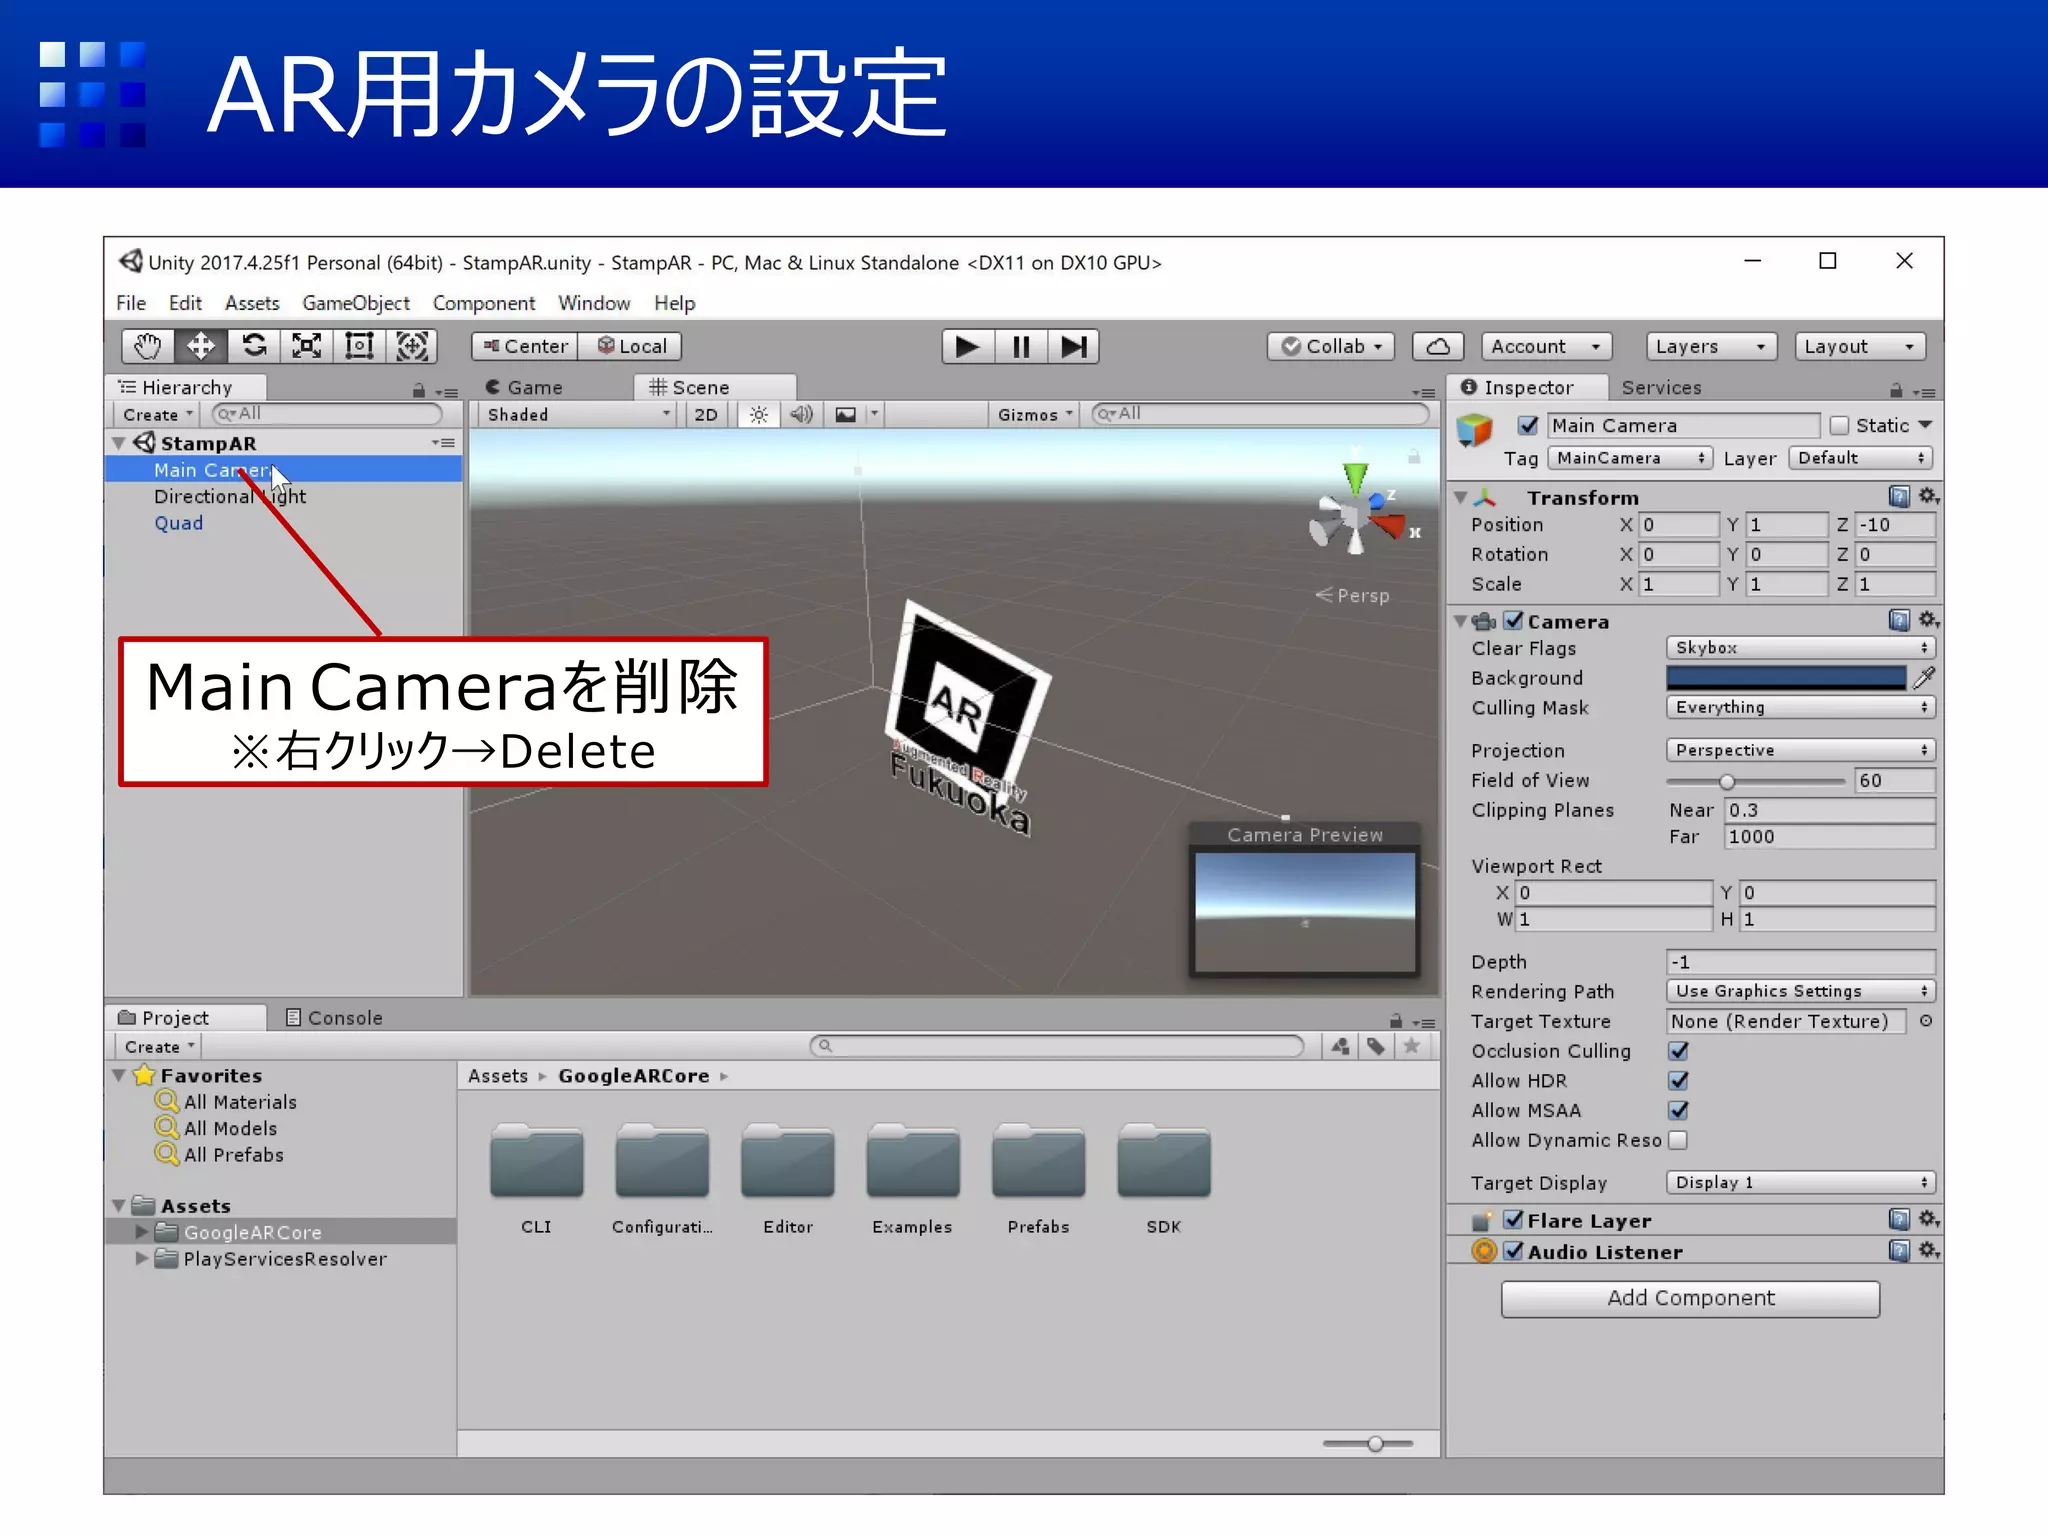Toggle scene audio speaker icon
Image resolution: width=2048 pixels, height=1536 pixels.
coord(802,414)
